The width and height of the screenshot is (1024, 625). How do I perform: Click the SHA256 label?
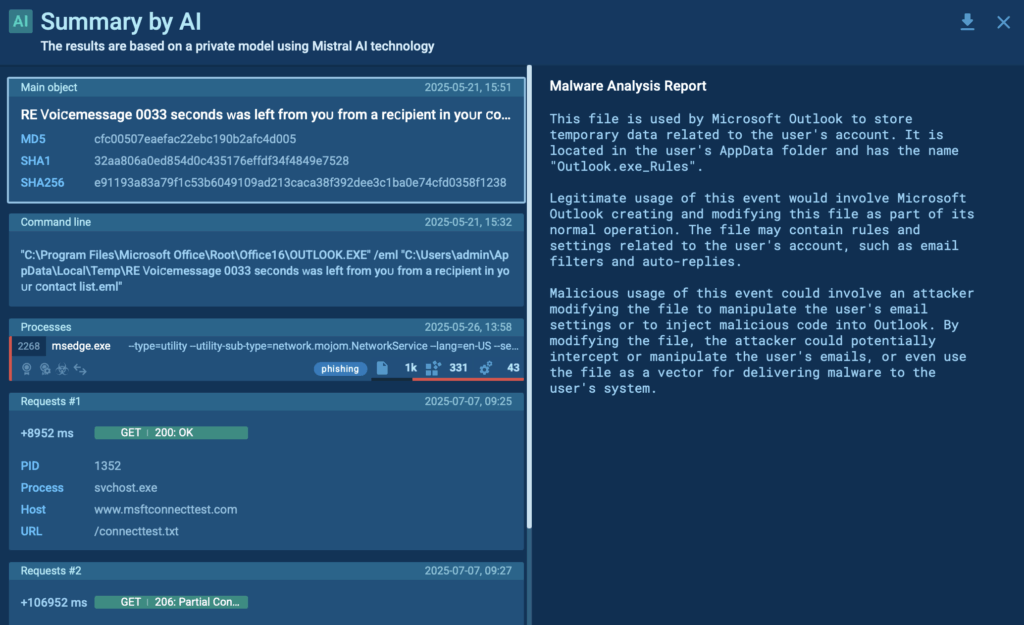(42, 183)
